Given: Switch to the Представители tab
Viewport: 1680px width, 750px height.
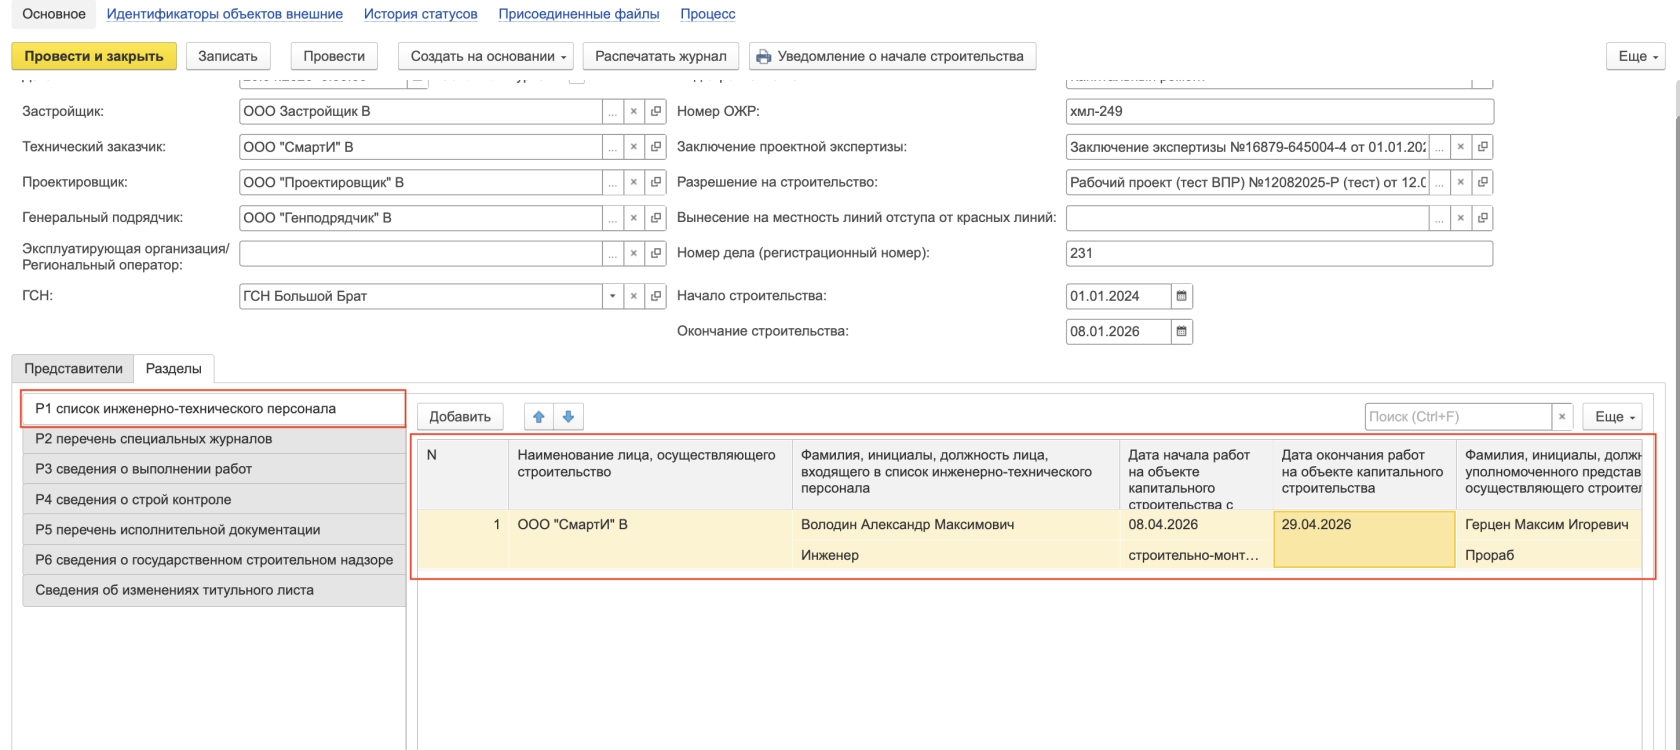Looking at the screenshot, I should point(74,369).
